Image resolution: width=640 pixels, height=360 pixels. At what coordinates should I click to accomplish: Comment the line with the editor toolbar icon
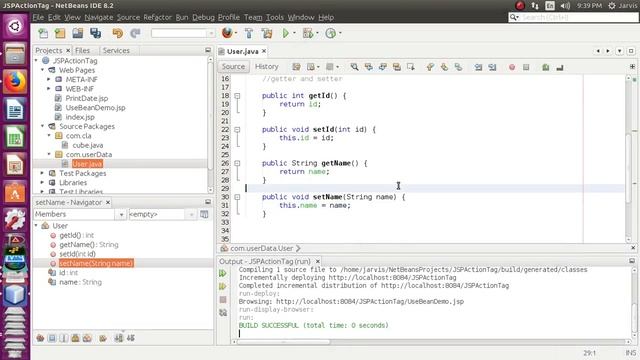[x=546, y=67]
